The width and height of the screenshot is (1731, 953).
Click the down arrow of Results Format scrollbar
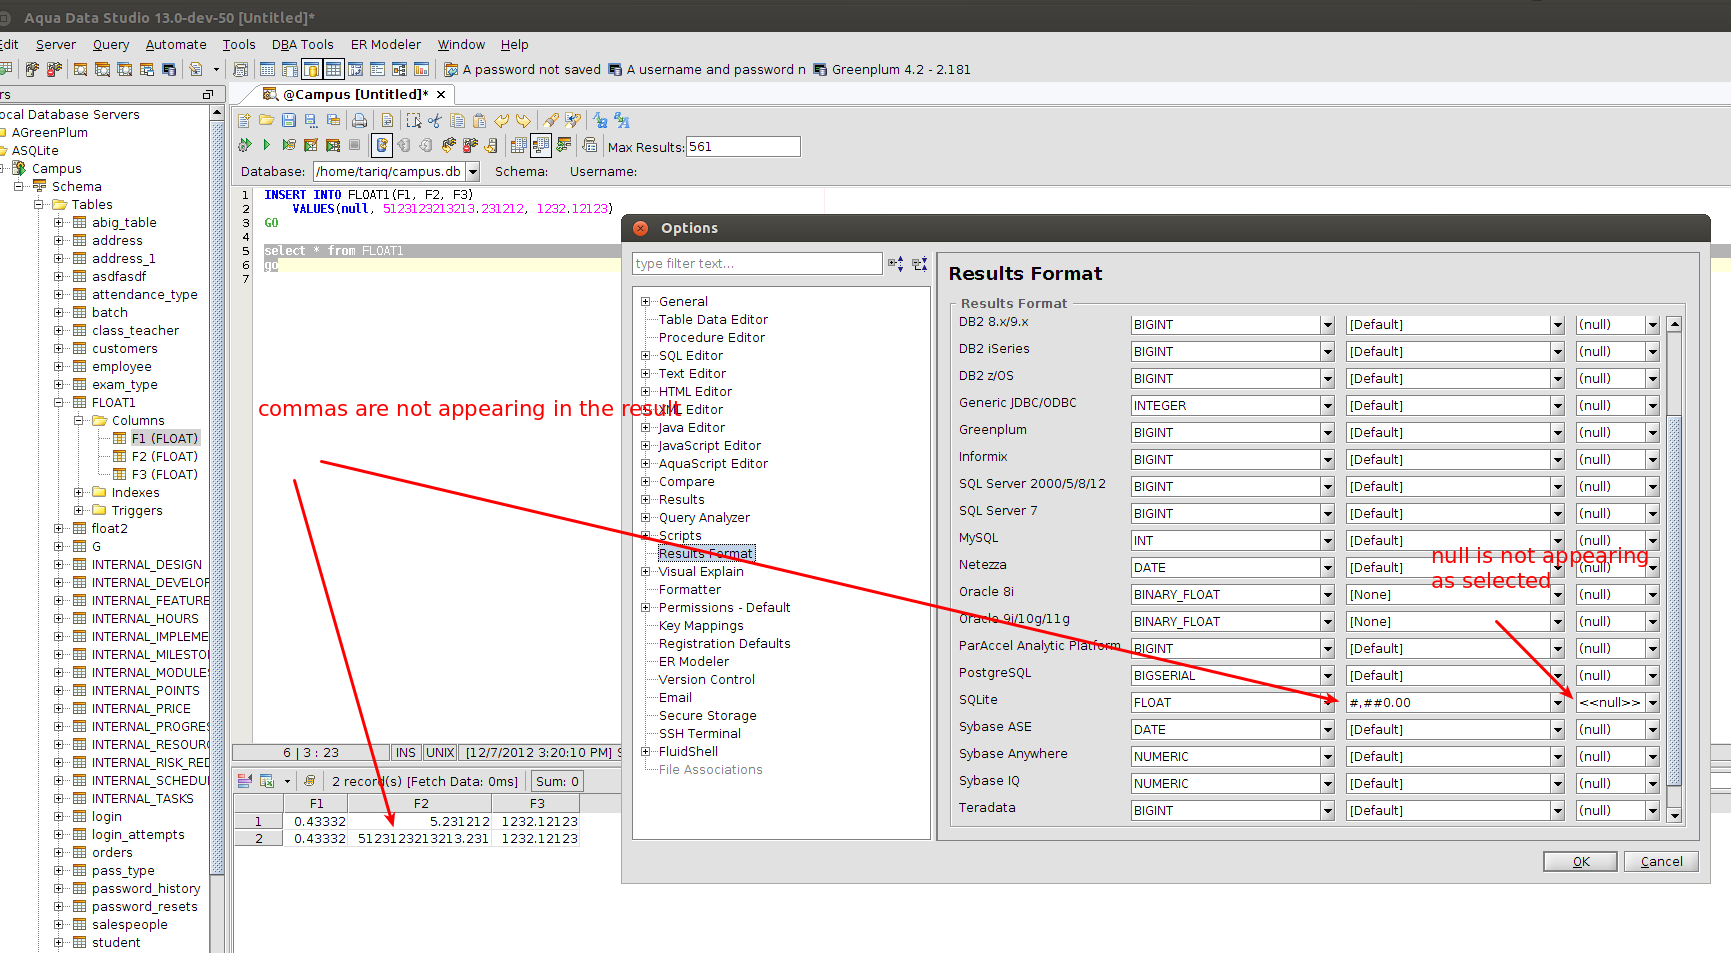(1675, 816)
